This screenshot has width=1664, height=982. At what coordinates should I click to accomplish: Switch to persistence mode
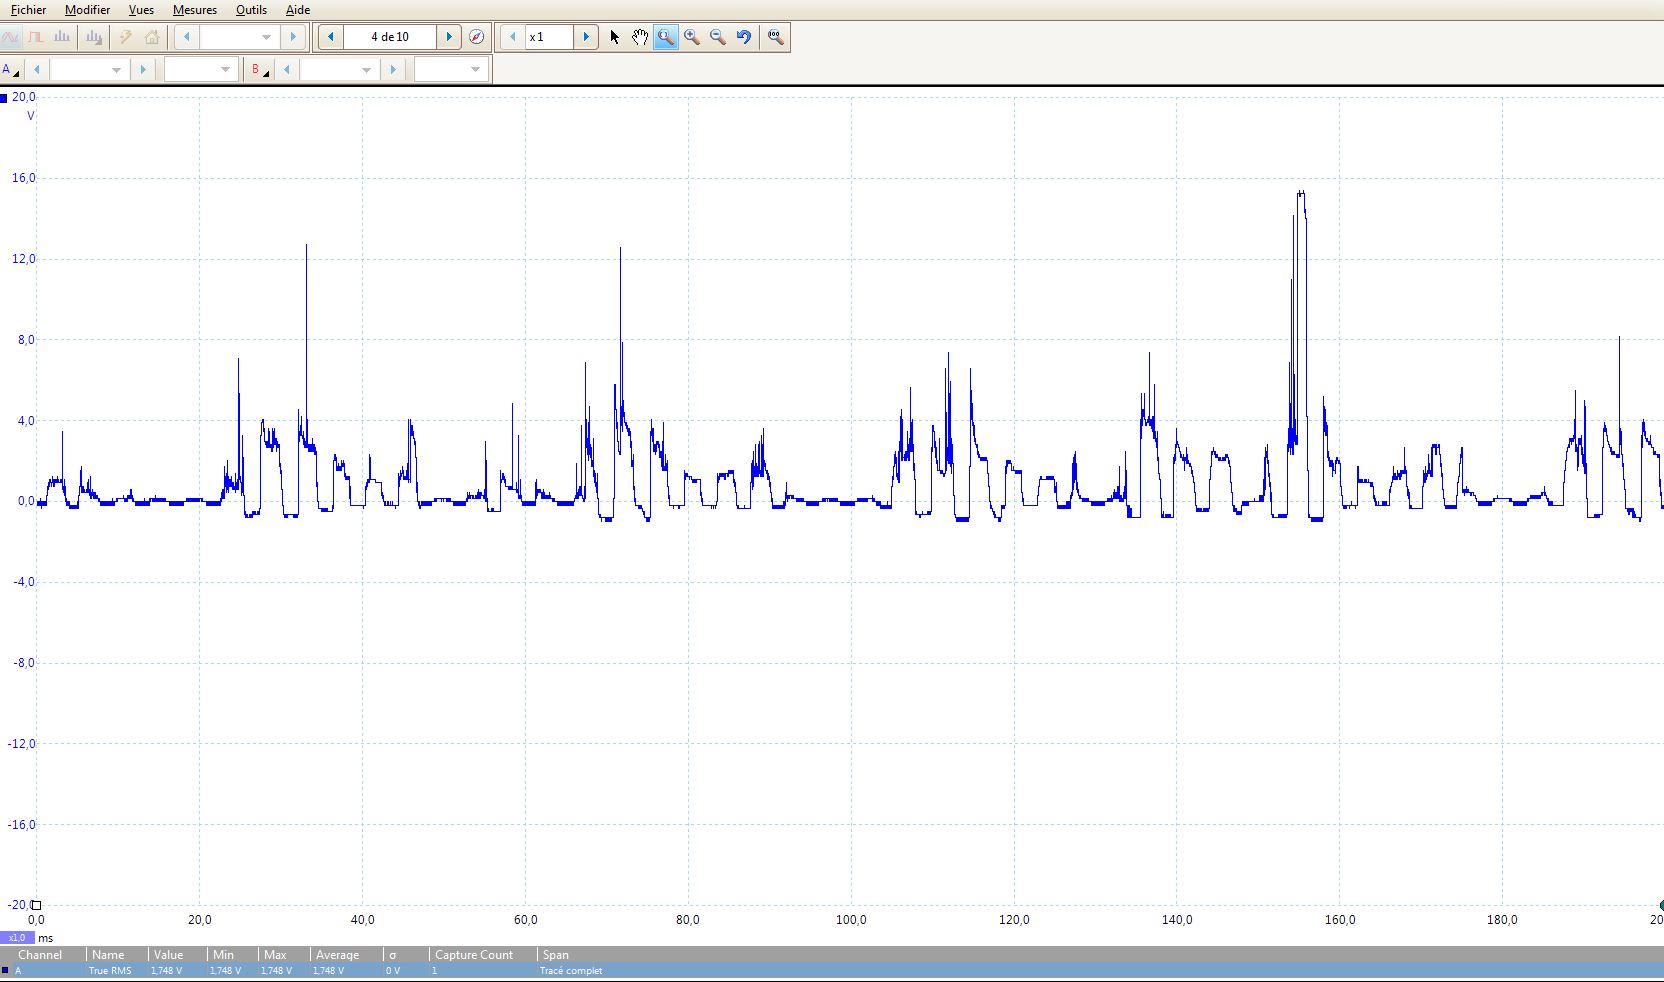(x=36, y=37)
